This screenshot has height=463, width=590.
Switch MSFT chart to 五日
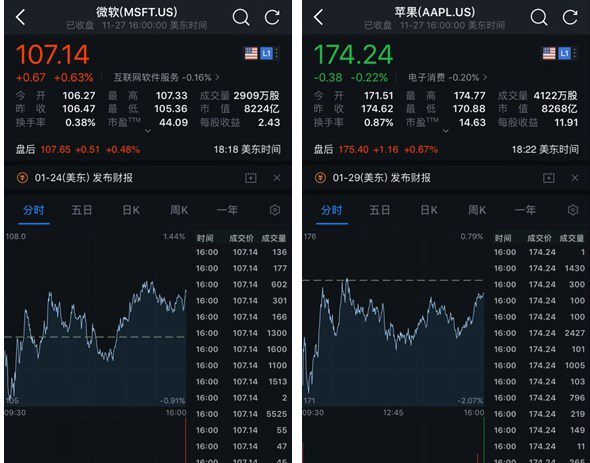[82, 210]
